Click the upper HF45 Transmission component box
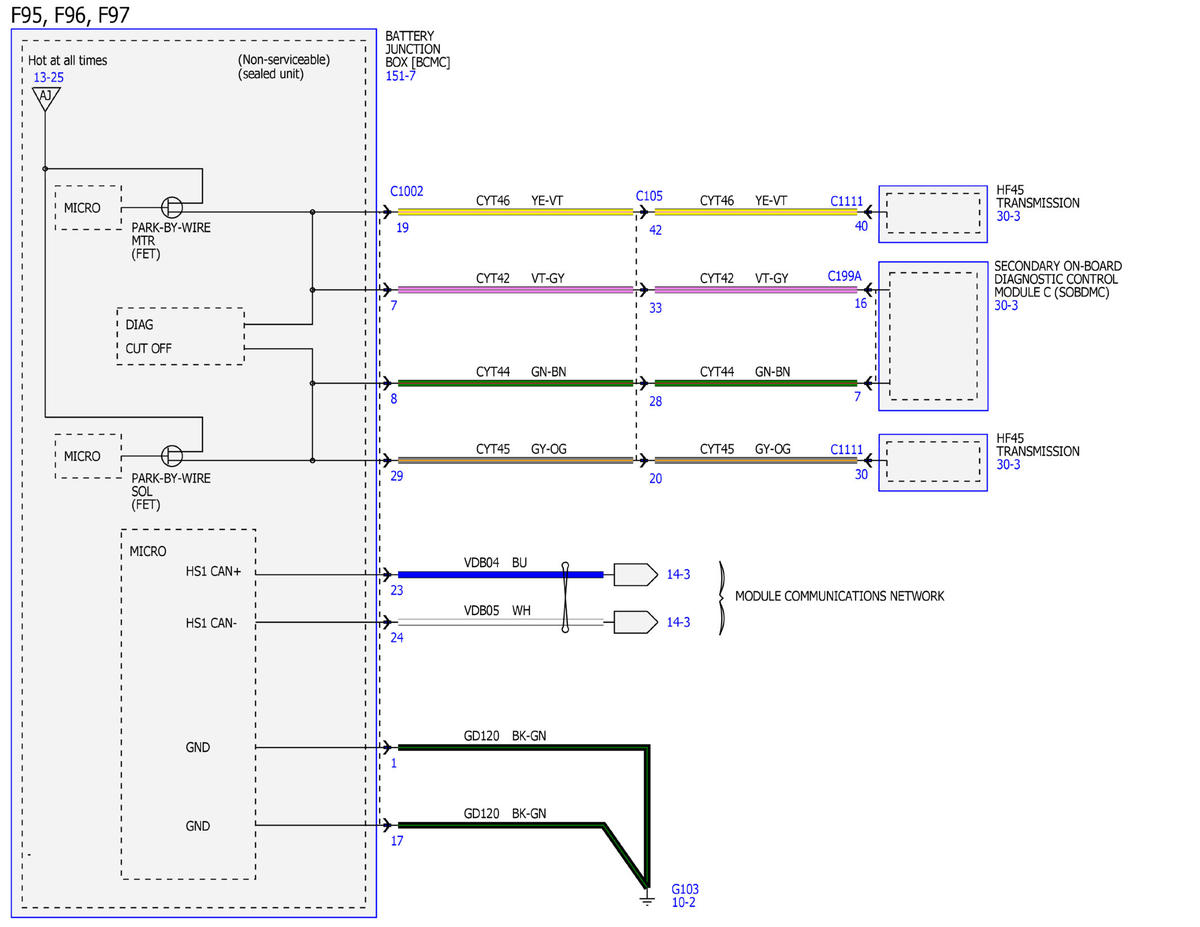Viewport: 1200px width, 927px height. [x=933, y=214]
